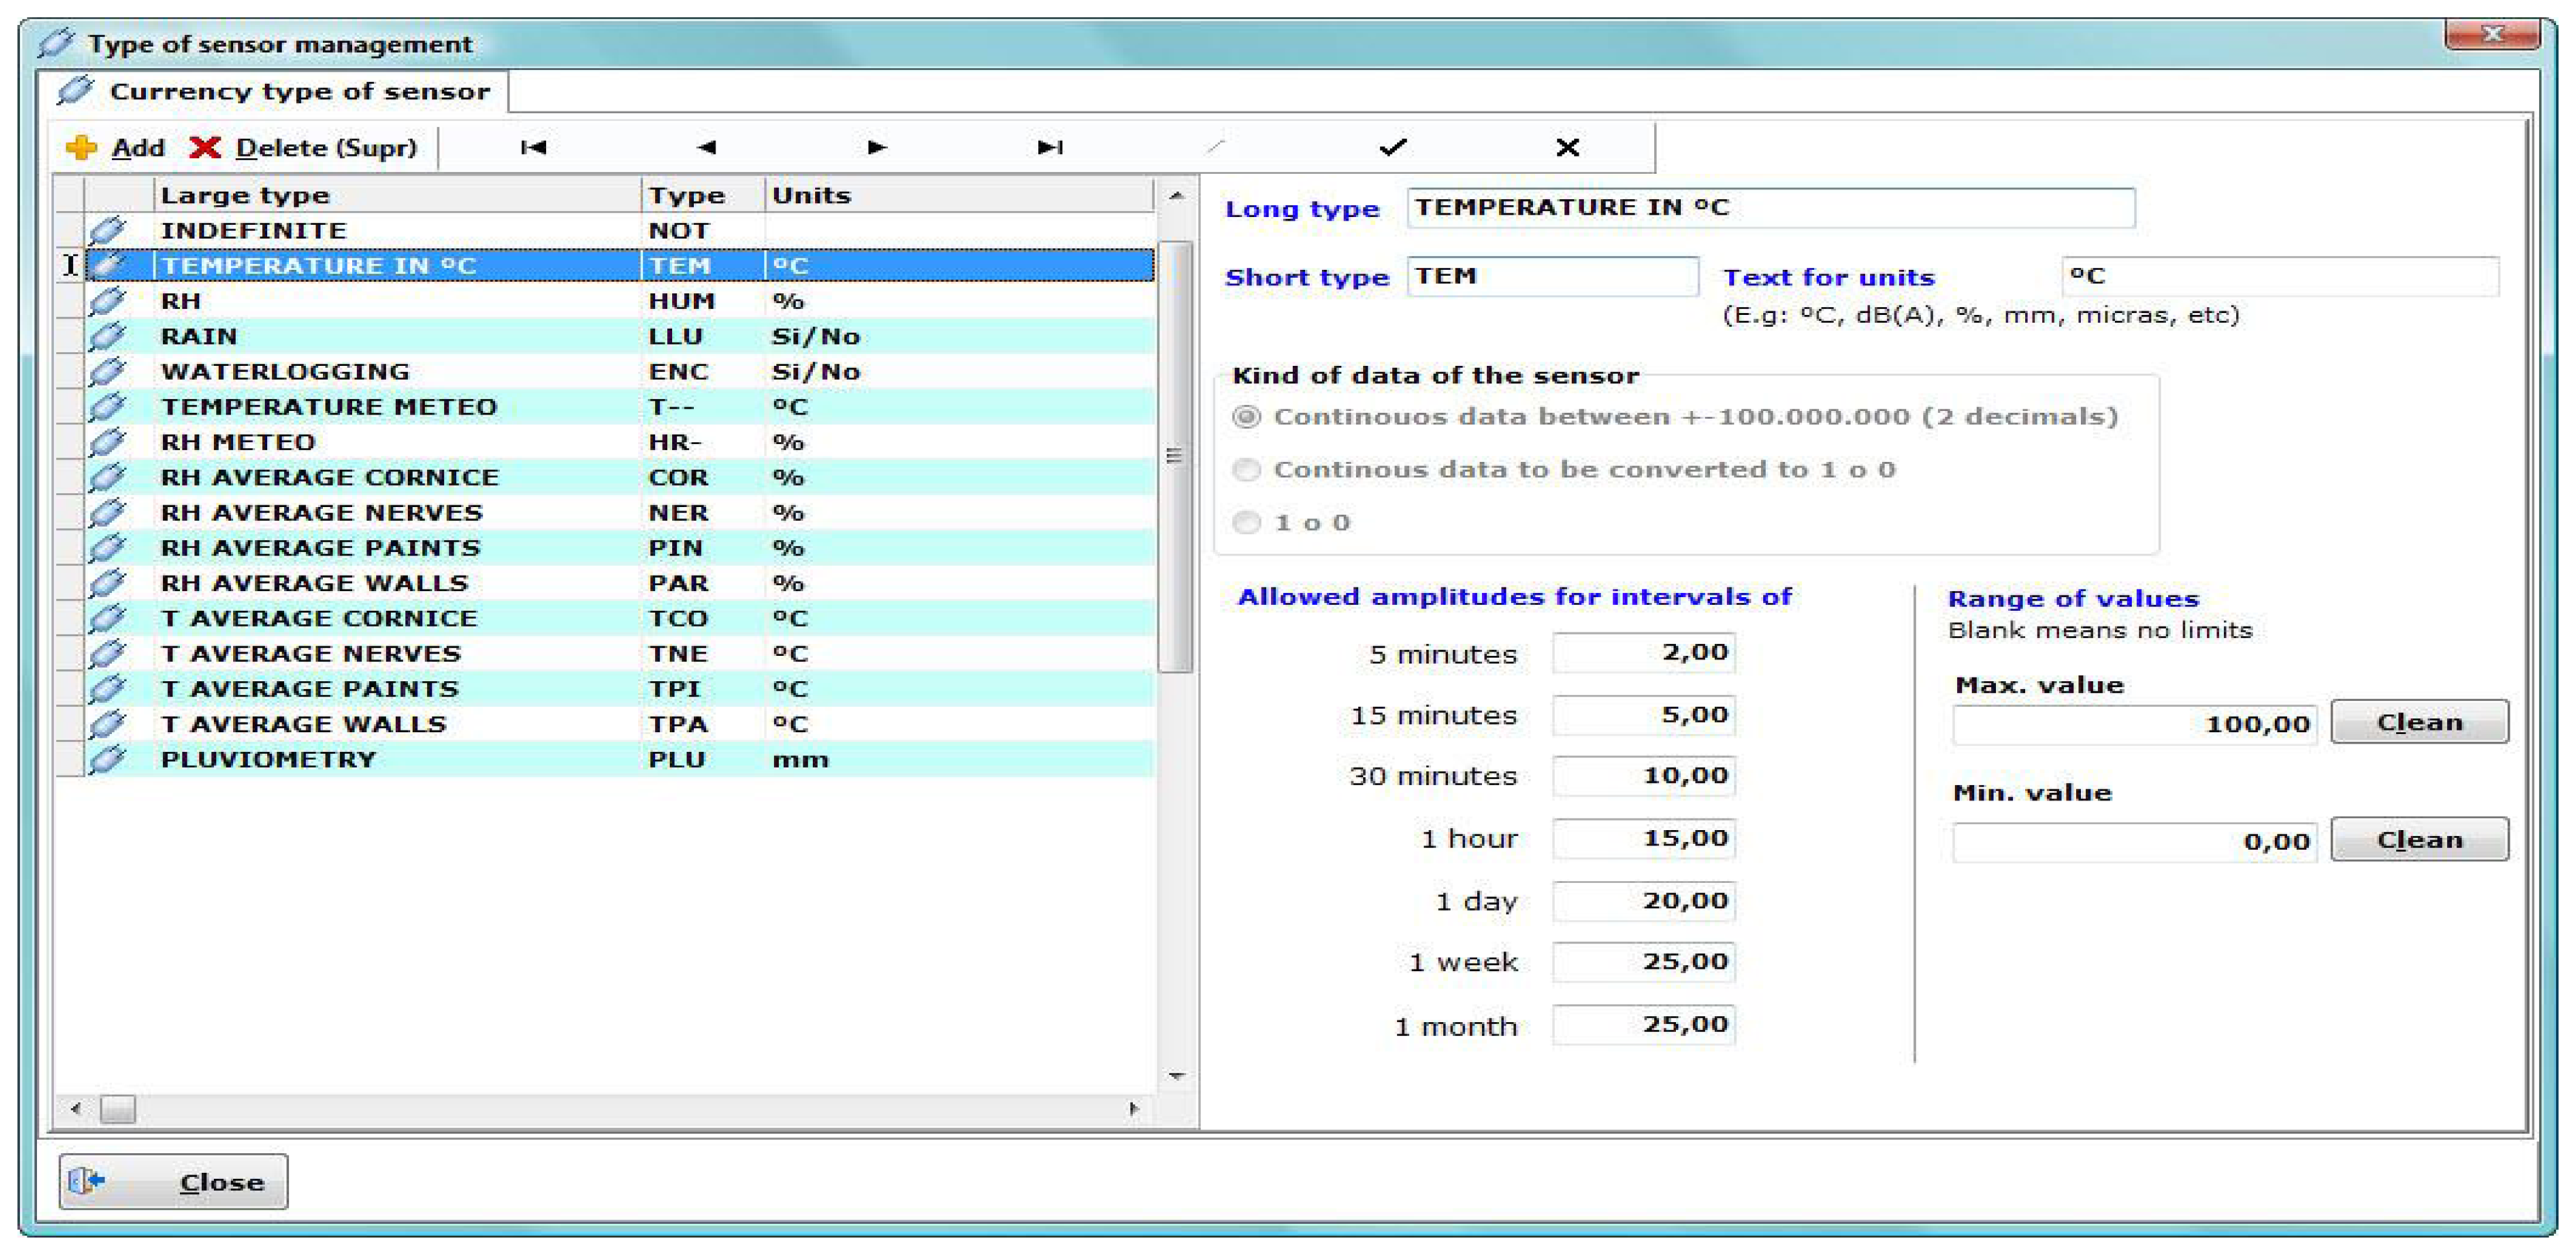This screenshot has height=1255, width=2576.
Task: Jump to first record navigation arrow
Action: (x=533, y=148)
